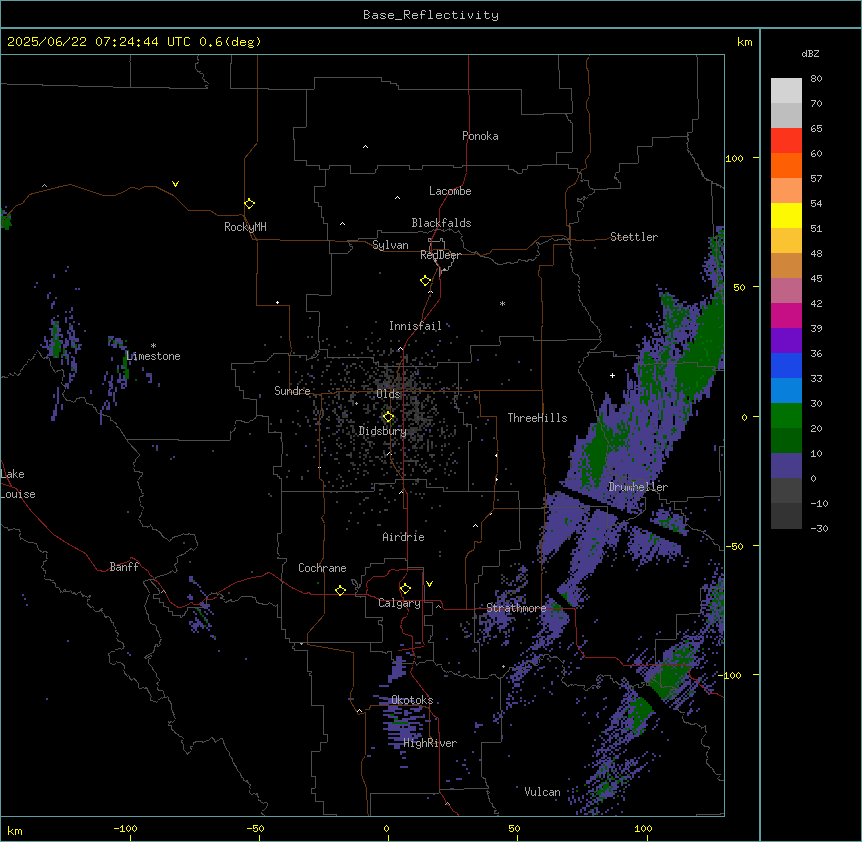Click the km unit label at top right
The width and height of the screenshot is (862, 842).
[745, 42]
